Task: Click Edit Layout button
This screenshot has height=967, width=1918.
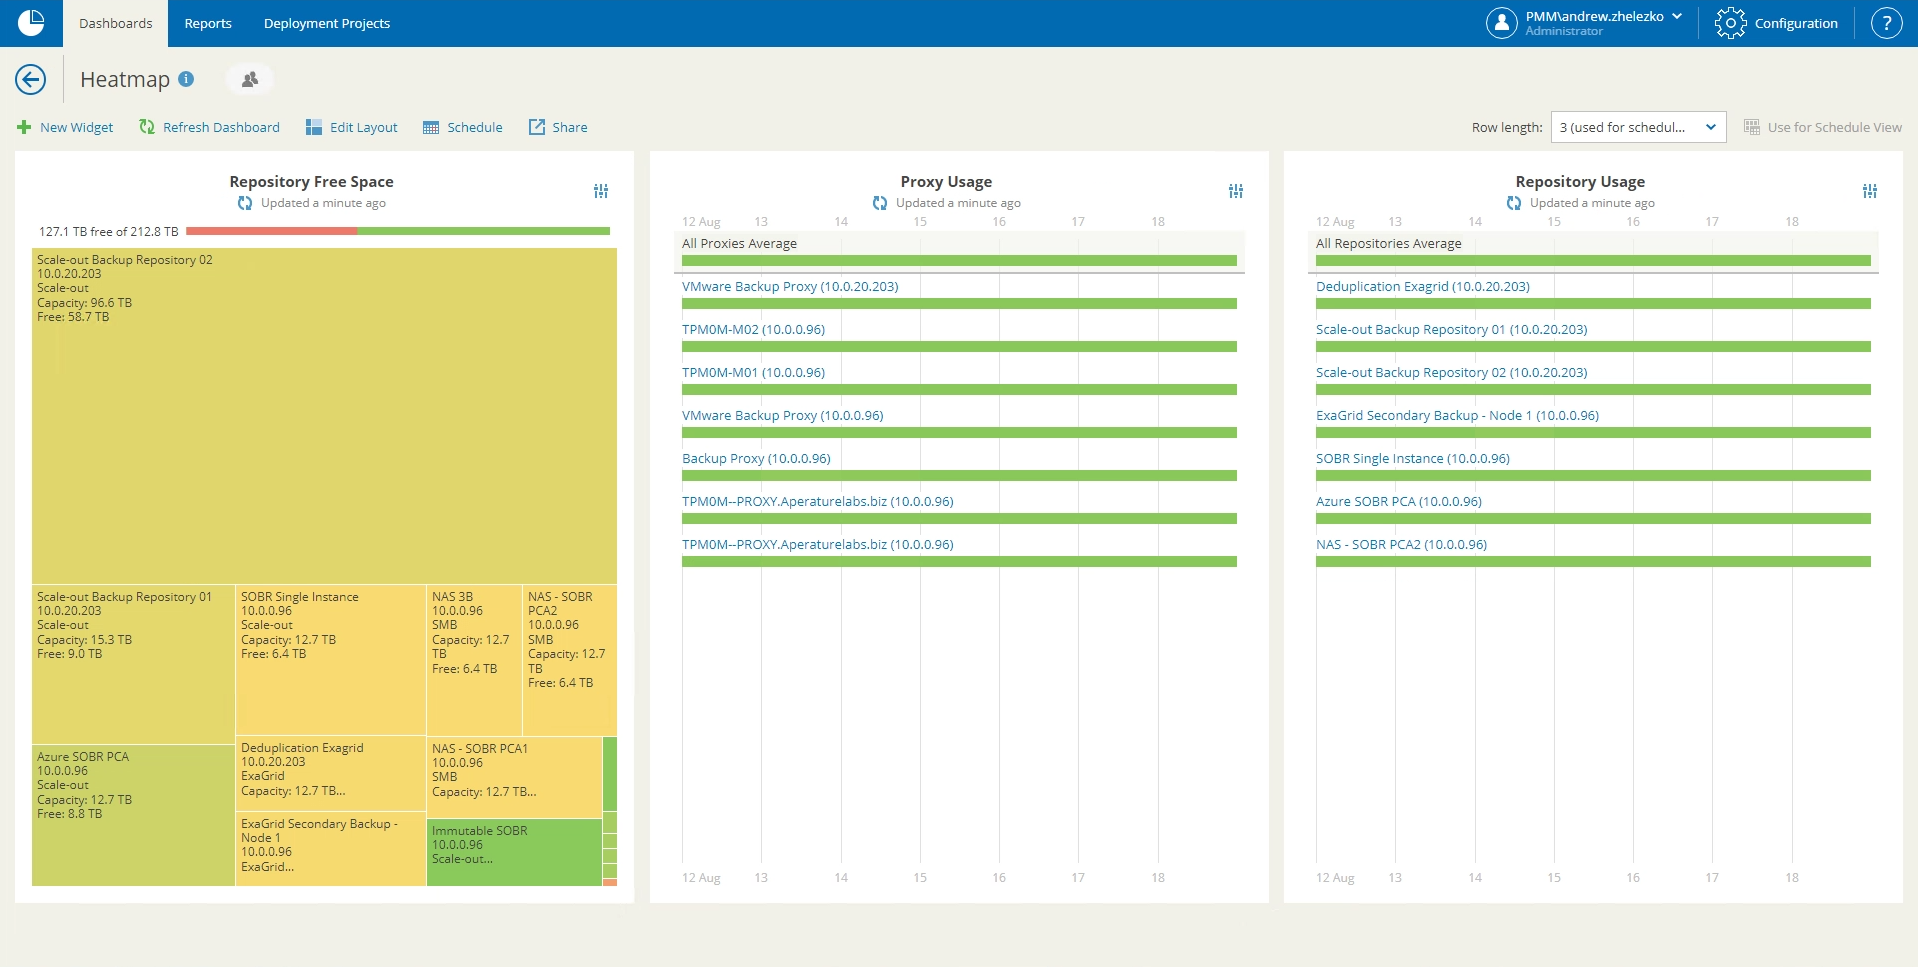Action: pyautogui.click(x=352, y=127)
